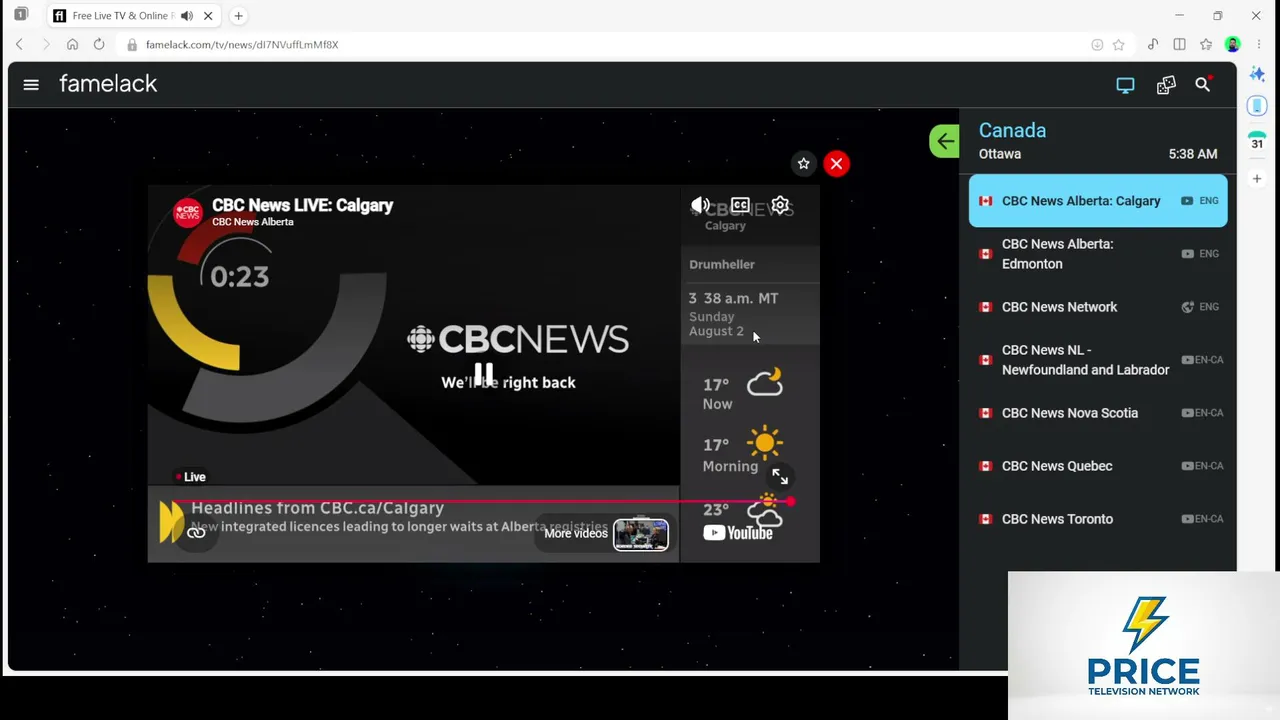Click the 5:38 AM local time
Viewport: 1280px width, 720px height.
point(1193,154)
